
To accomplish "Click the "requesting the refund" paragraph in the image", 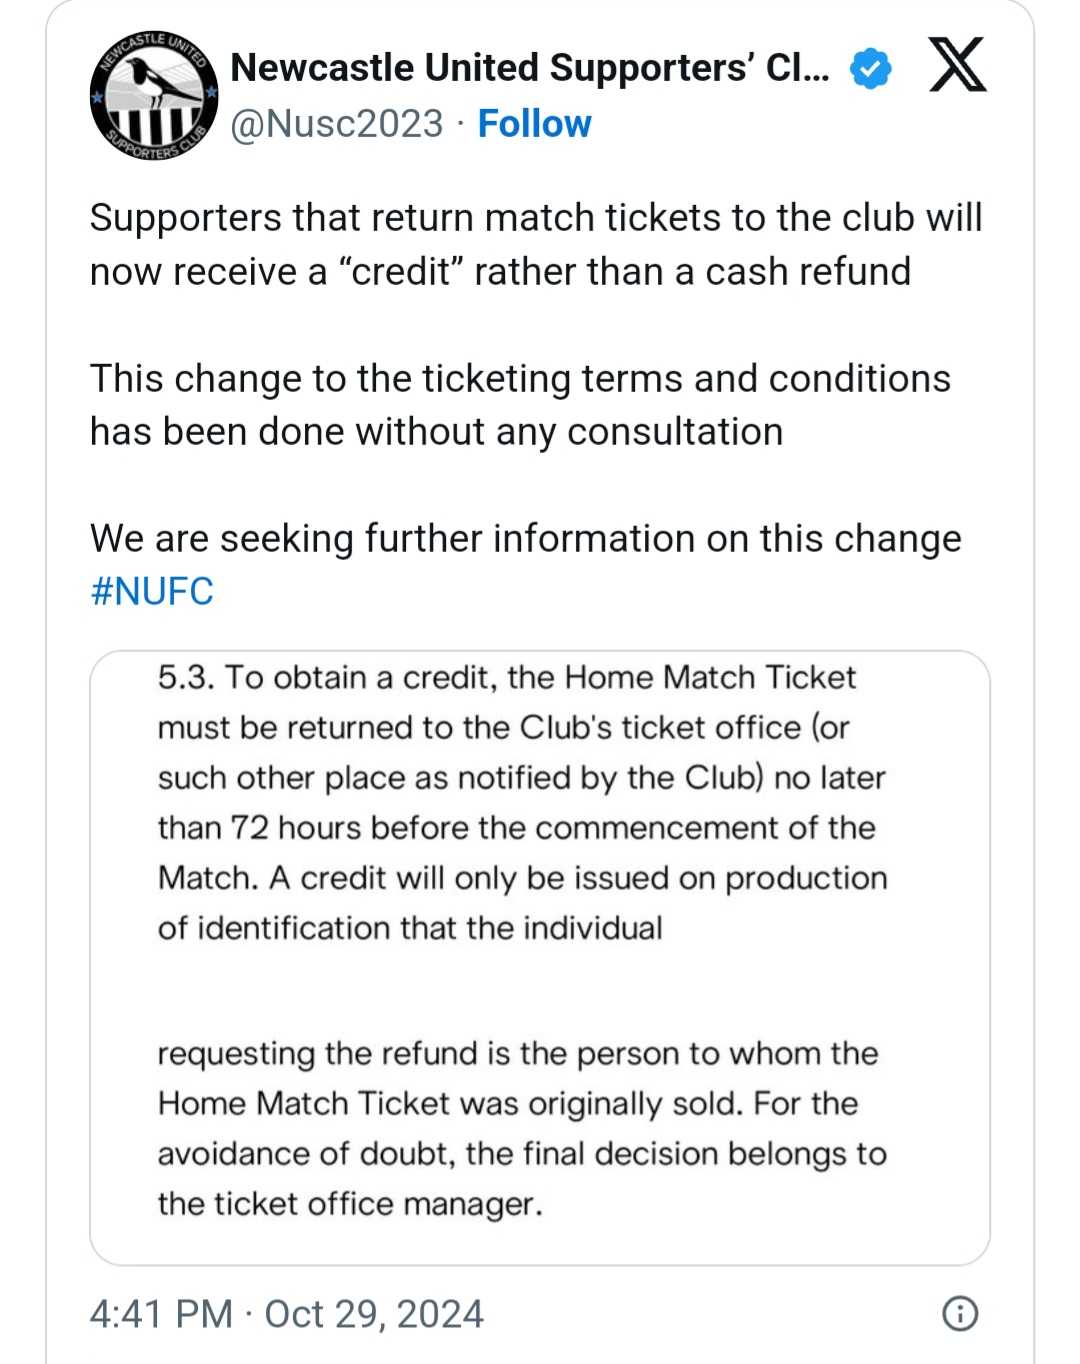I will coord(518,1053).
